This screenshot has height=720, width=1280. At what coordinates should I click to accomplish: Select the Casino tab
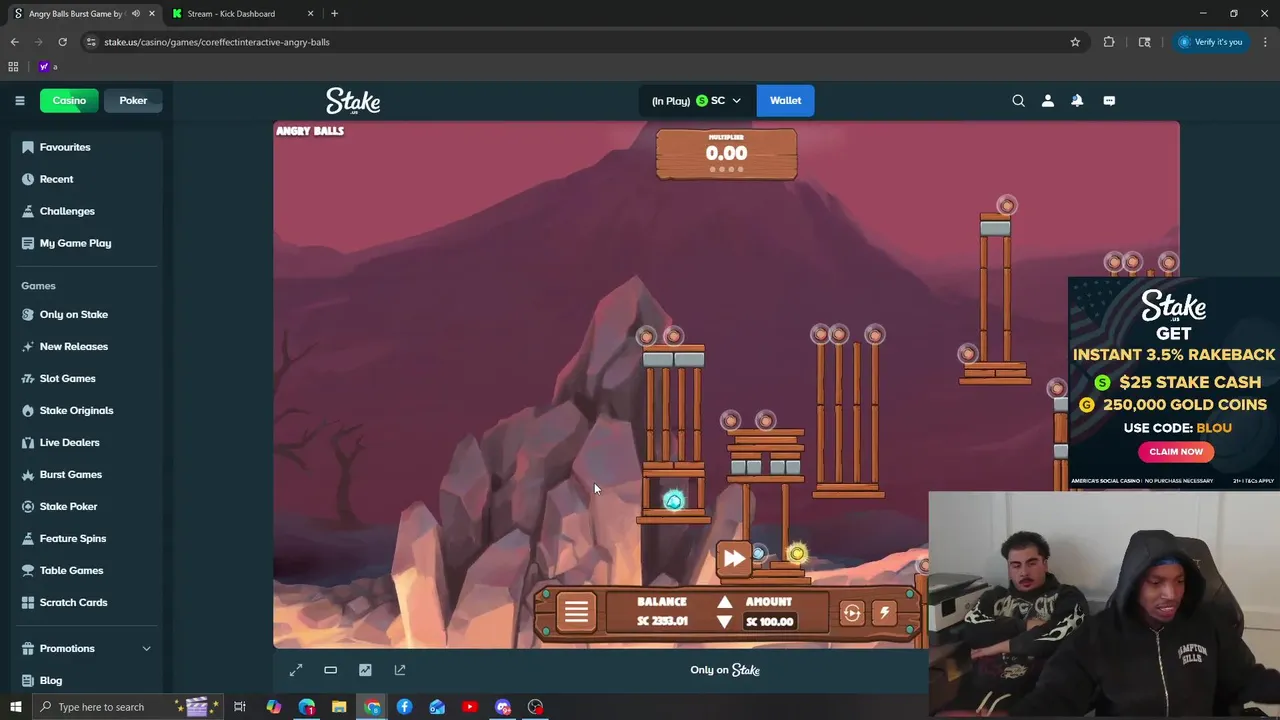coord(69,100)
